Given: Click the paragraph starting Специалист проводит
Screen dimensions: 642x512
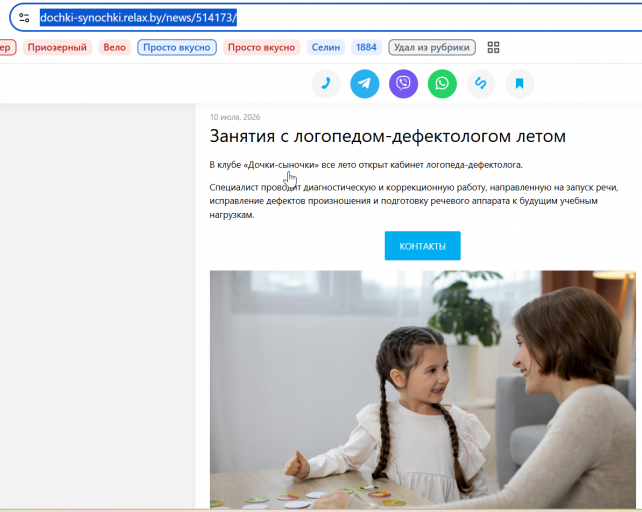Looking at the screenshot, I should [414, 201].
